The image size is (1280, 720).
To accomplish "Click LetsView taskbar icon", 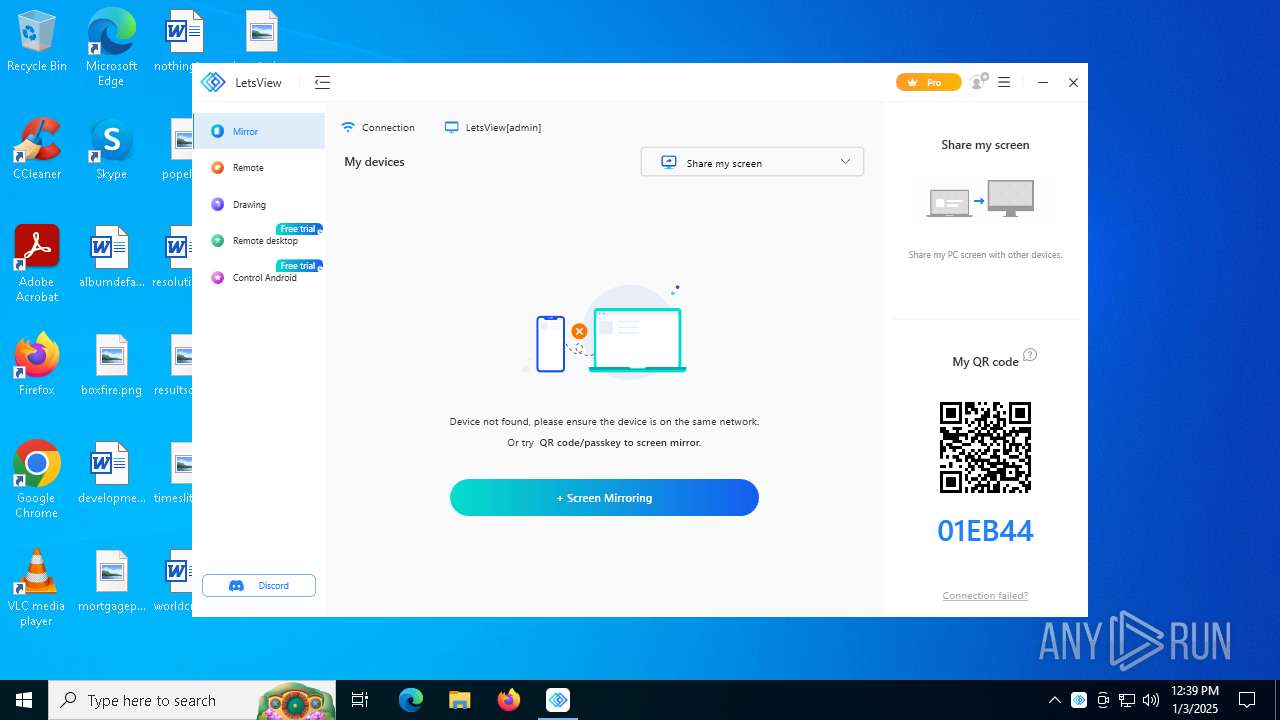I will click(558, 700).
